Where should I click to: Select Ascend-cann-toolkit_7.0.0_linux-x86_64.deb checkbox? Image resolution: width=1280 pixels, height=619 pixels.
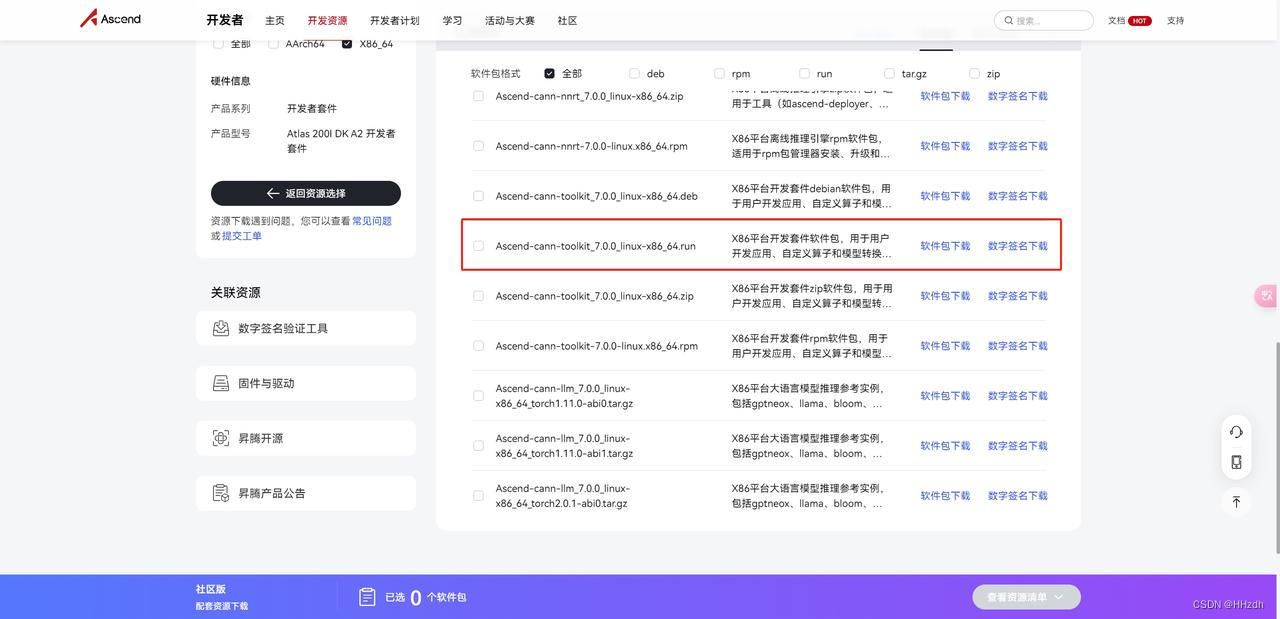pyautogui.click(x=478, y=196)
